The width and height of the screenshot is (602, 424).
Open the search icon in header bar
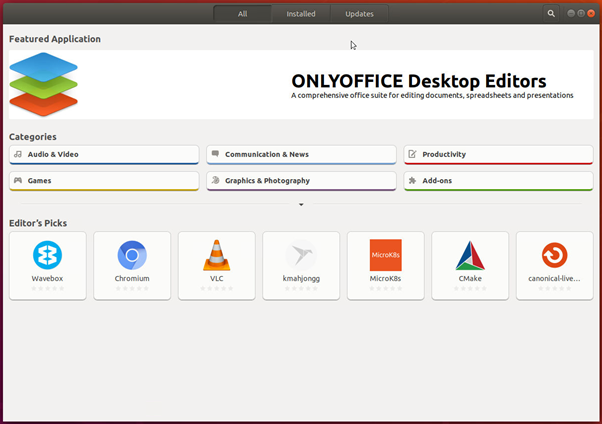click(x=551, y=13)
